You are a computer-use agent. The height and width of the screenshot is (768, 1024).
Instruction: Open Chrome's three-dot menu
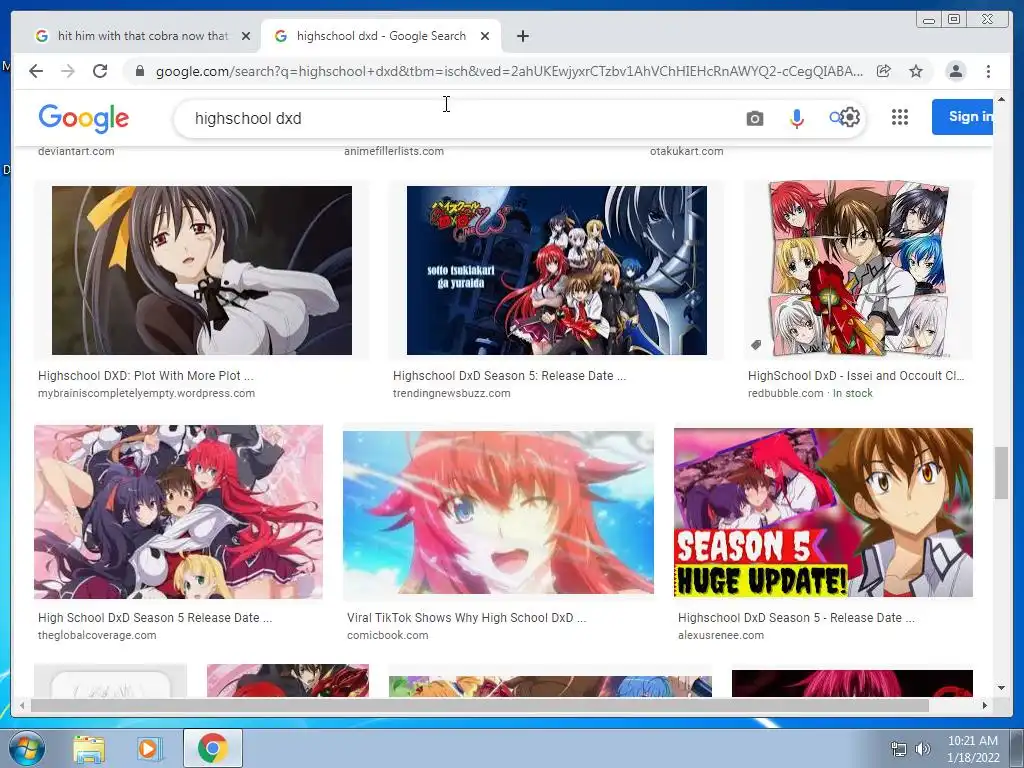coord(988,71)
